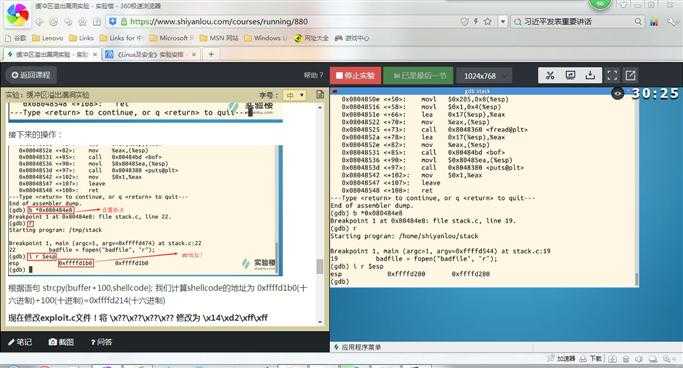Click the help link with the question mark
Viewport: 683px width, 368px height.
coord(314,75)
